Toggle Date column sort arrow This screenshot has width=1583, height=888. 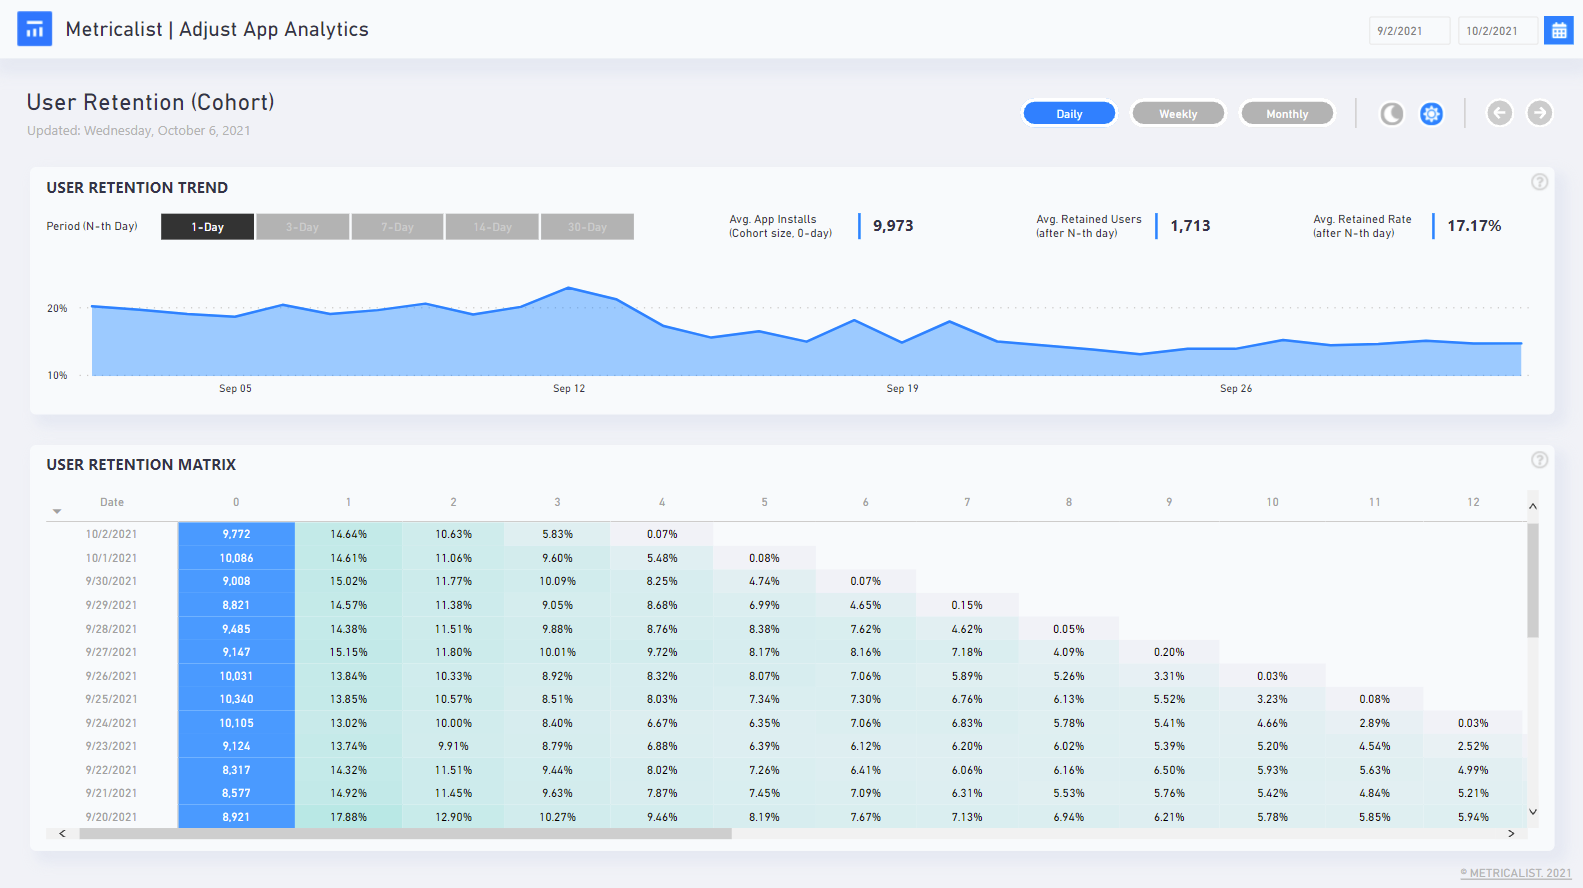57,512
